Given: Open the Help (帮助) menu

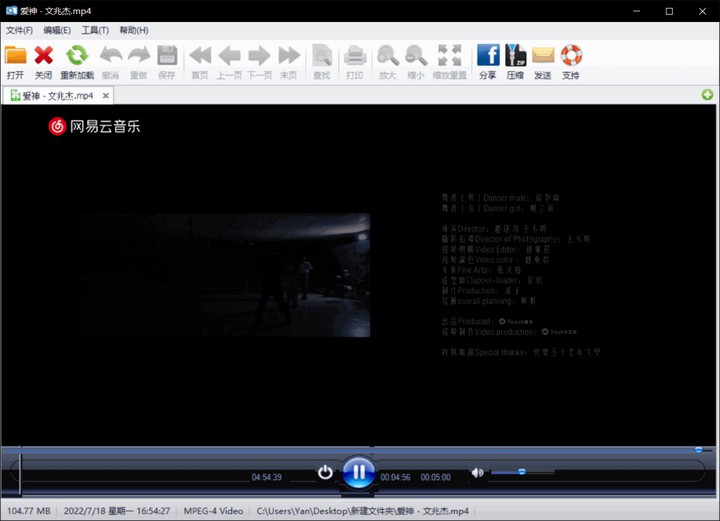Looking at the screenshot, I should coord(134,30).
